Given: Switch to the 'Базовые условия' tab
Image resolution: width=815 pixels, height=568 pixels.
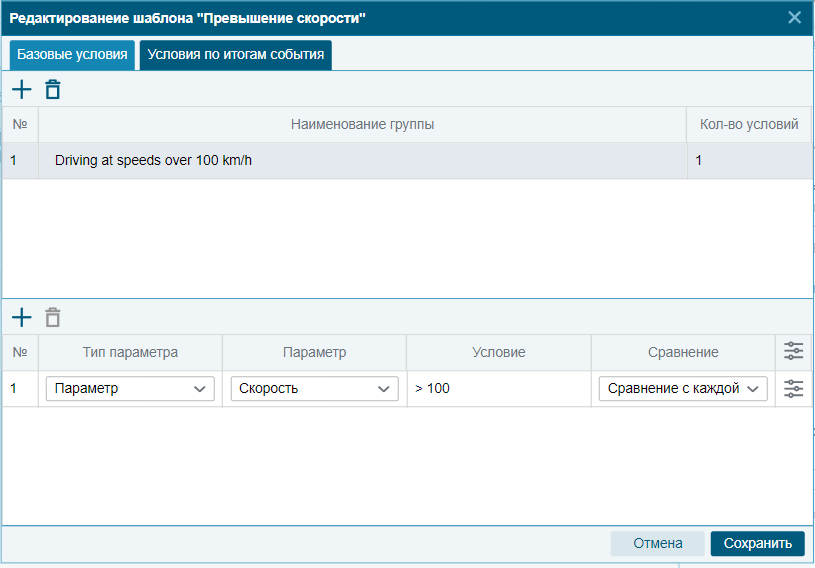Looking at the screenshot, I should point(72,55).
